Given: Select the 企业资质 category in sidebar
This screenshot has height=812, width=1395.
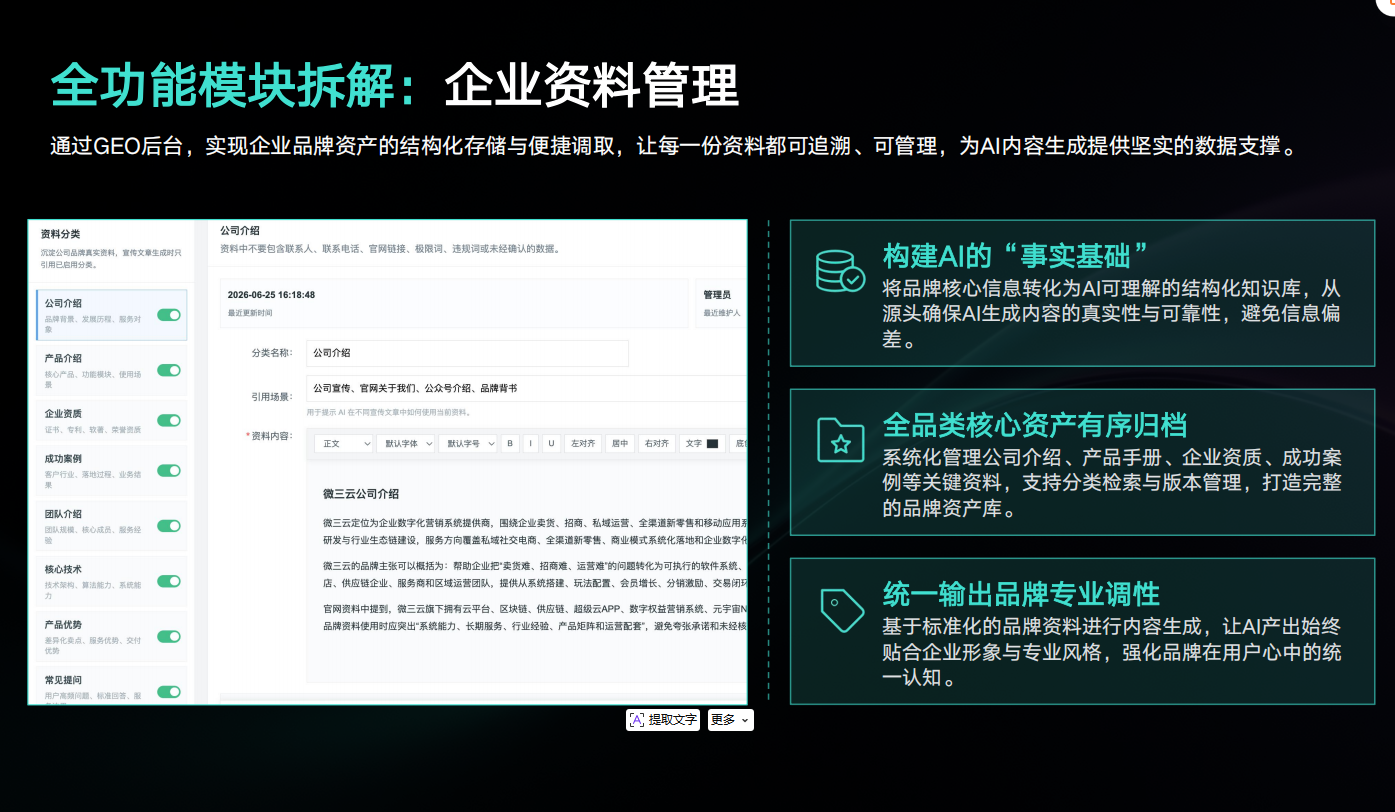Looking at the screenshot, I should [x=111, y=421].
